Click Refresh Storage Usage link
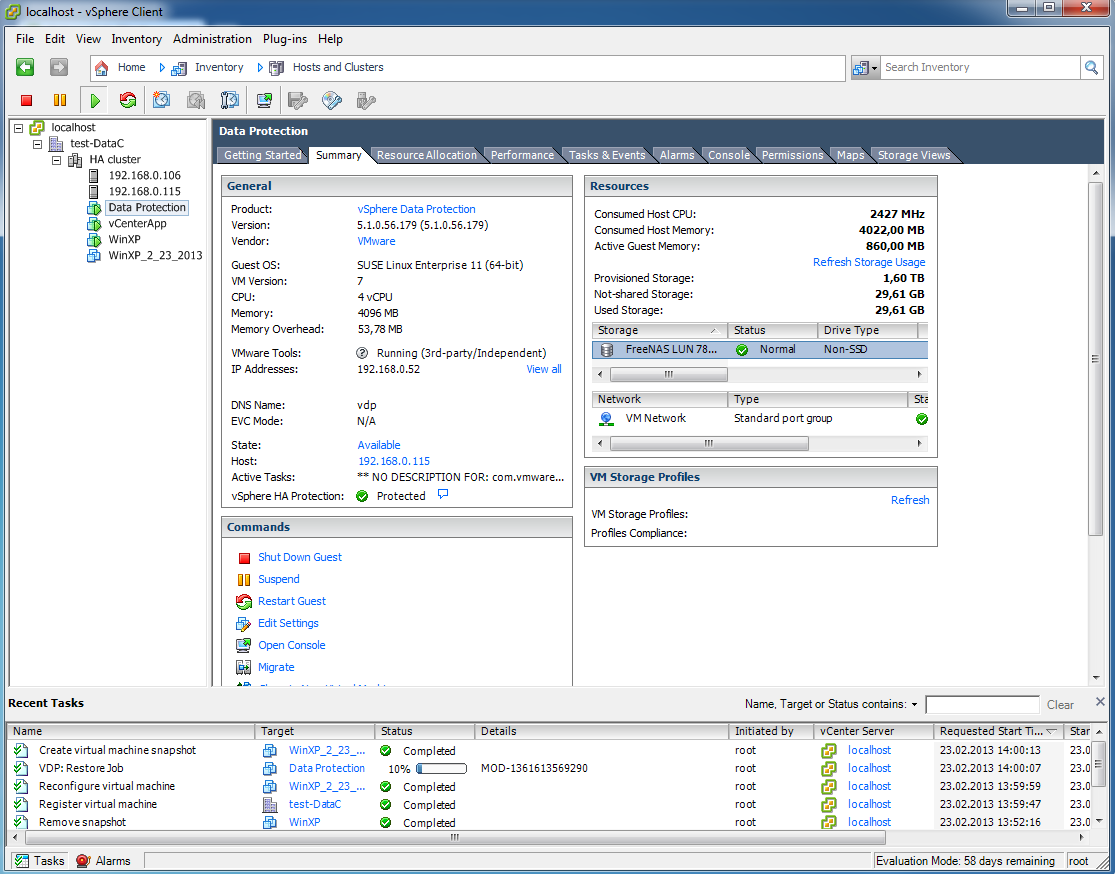 tap(869, 262)
